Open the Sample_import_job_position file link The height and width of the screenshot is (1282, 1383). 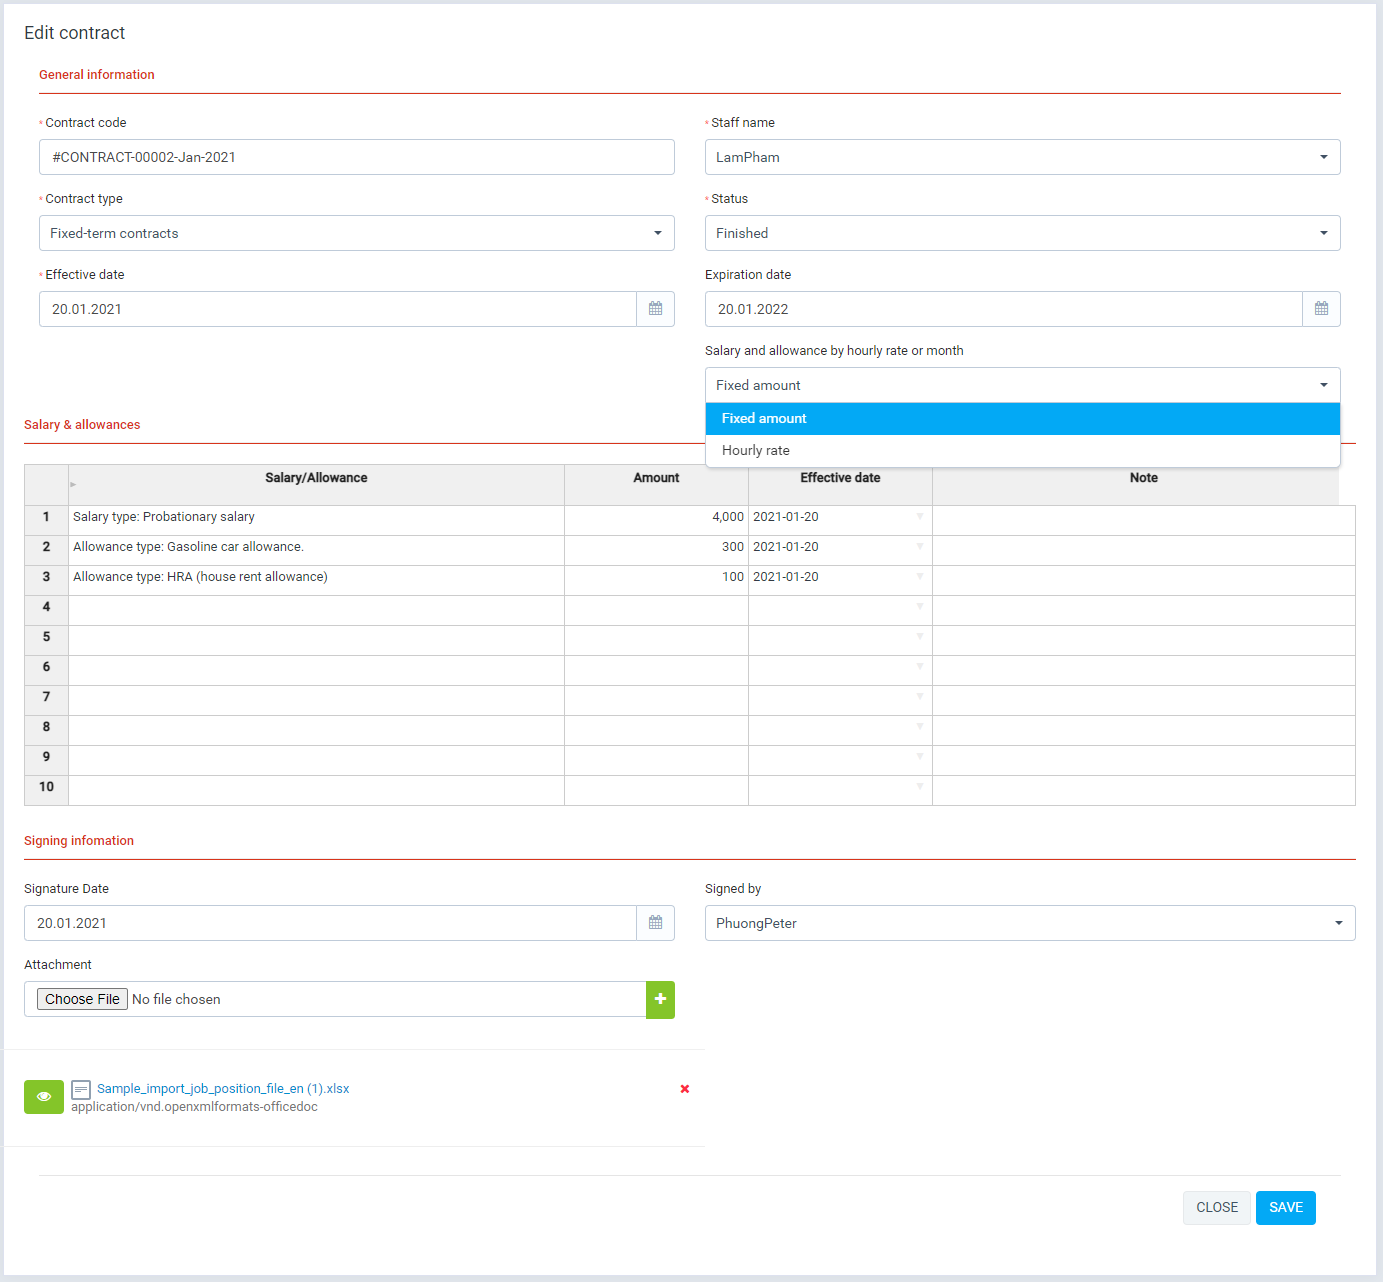click(x=222, y=1088)
